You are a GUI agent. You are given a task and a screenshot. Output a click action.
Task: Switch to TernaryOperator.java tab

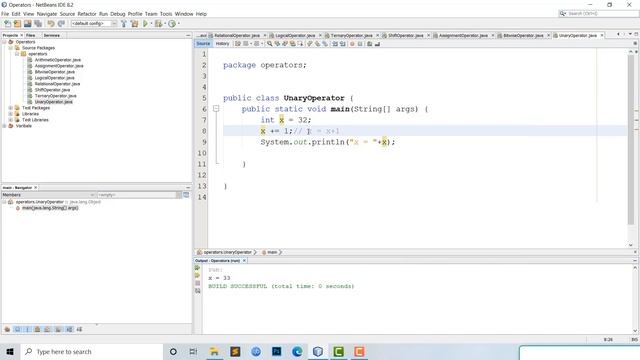[x=351, y=36]
